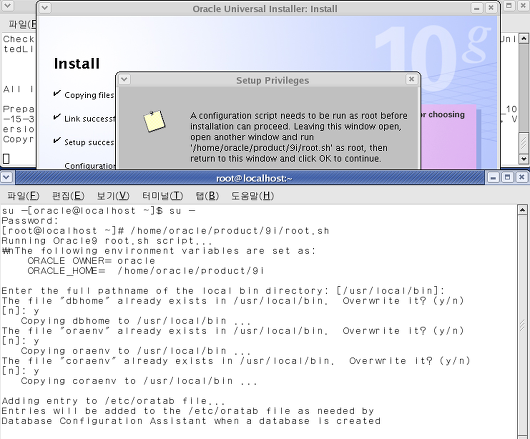Click the Configuration step text
The image size is (530, 439).
[90, 166]
